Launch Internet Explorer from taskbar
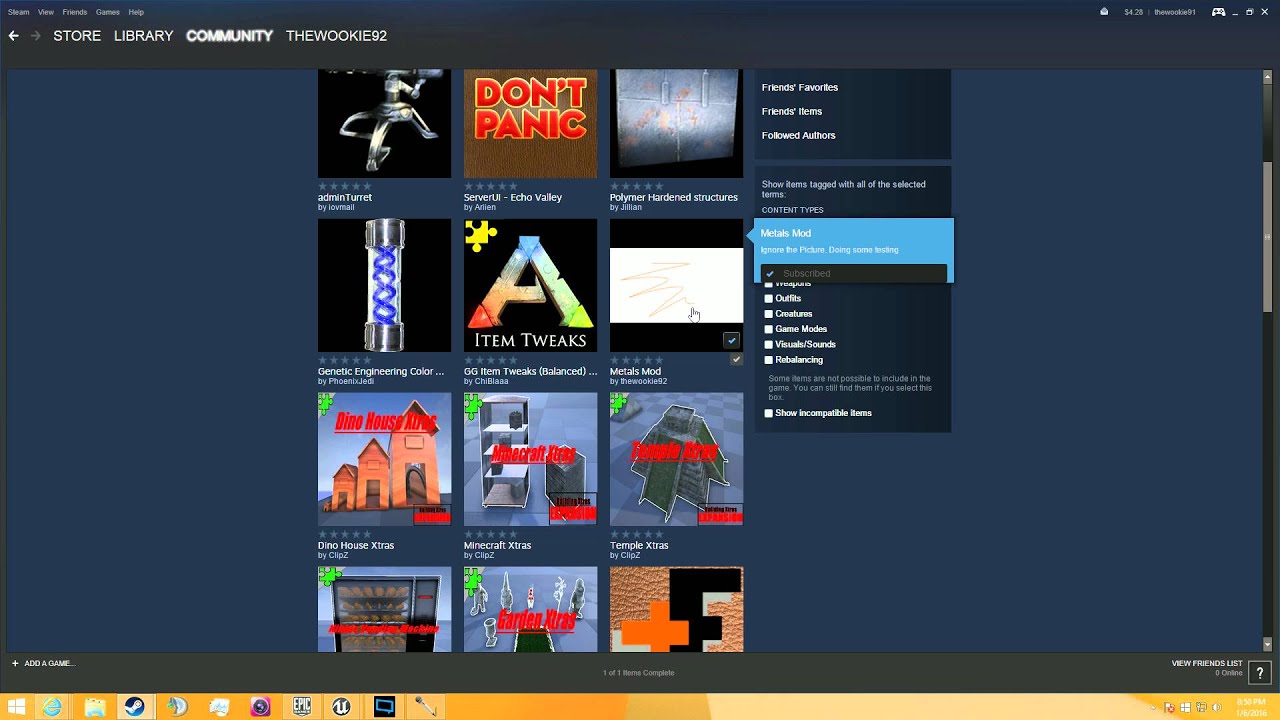Image resolution: width=1280 pixels, height=720 pixels. click(x=52, y=707)
